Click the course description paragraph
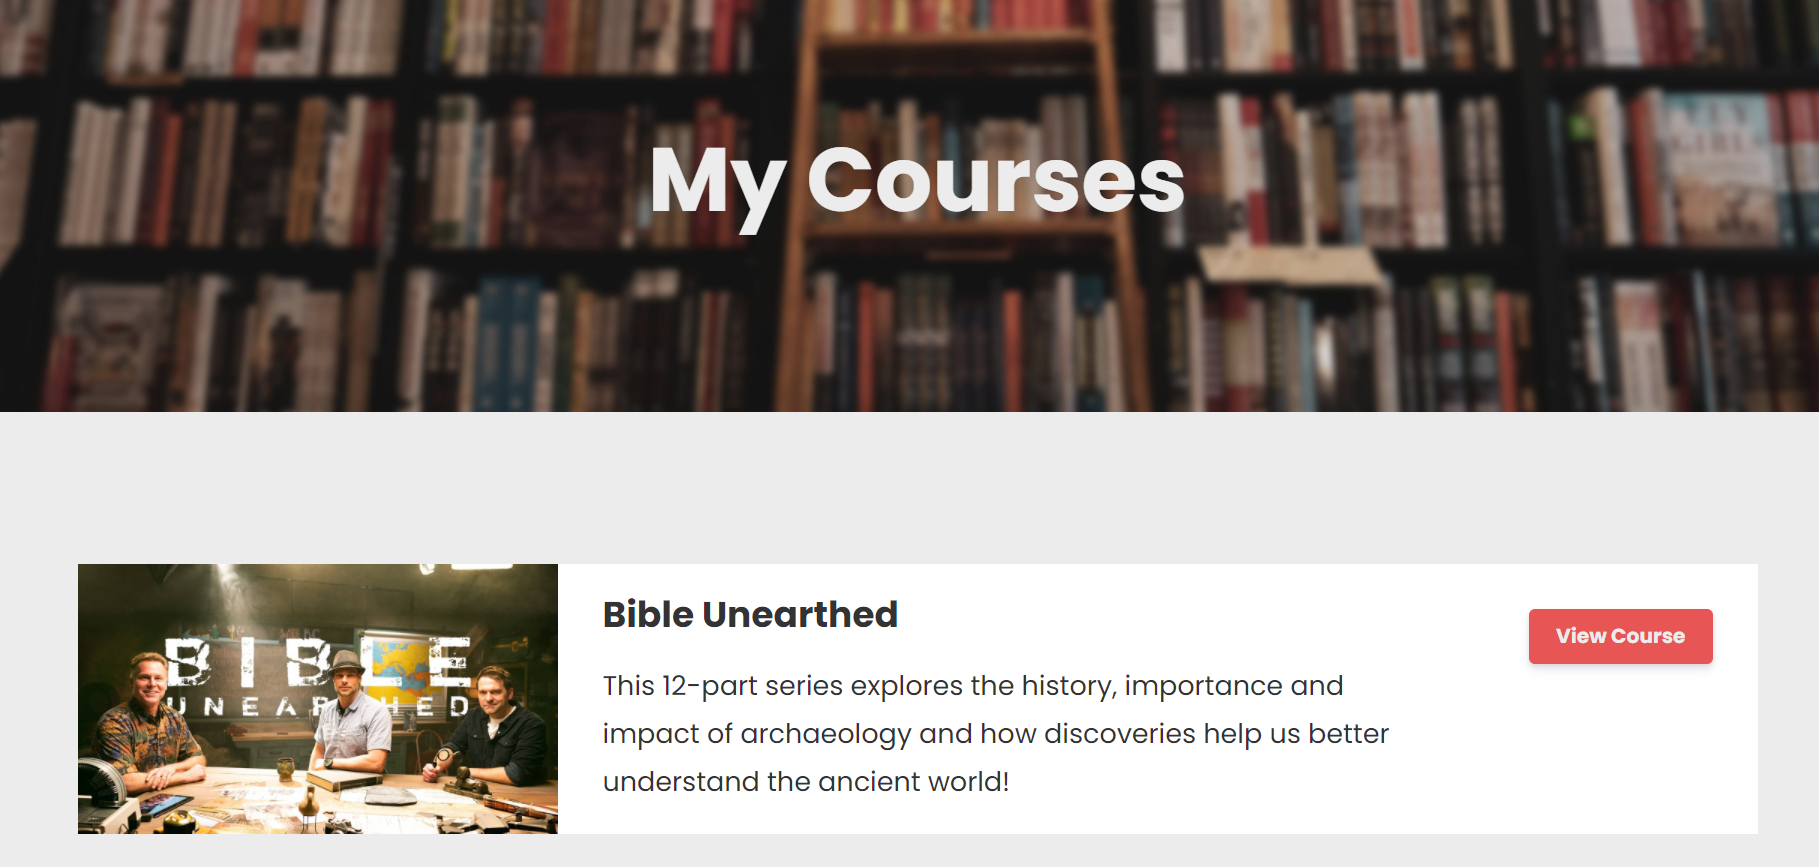 [x=995, y=733]
